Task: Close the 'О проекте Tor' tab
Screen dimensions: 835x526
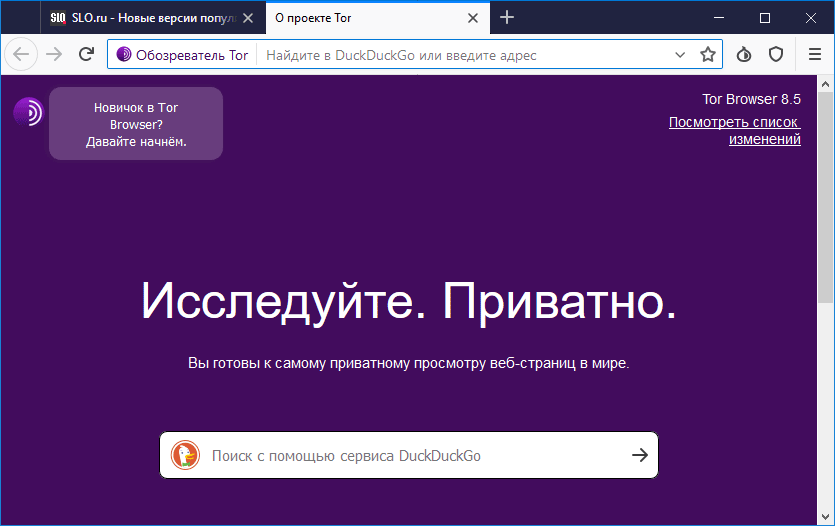Action: tap(472, 18)
